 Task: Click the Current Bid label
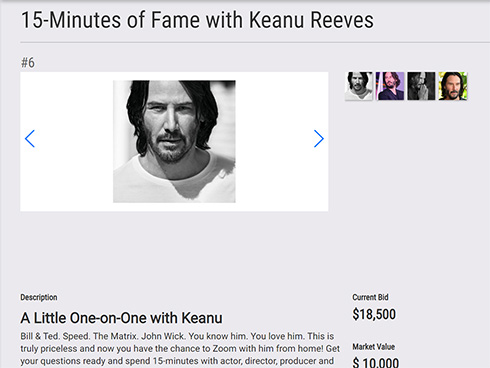click(x=370, y=297)
